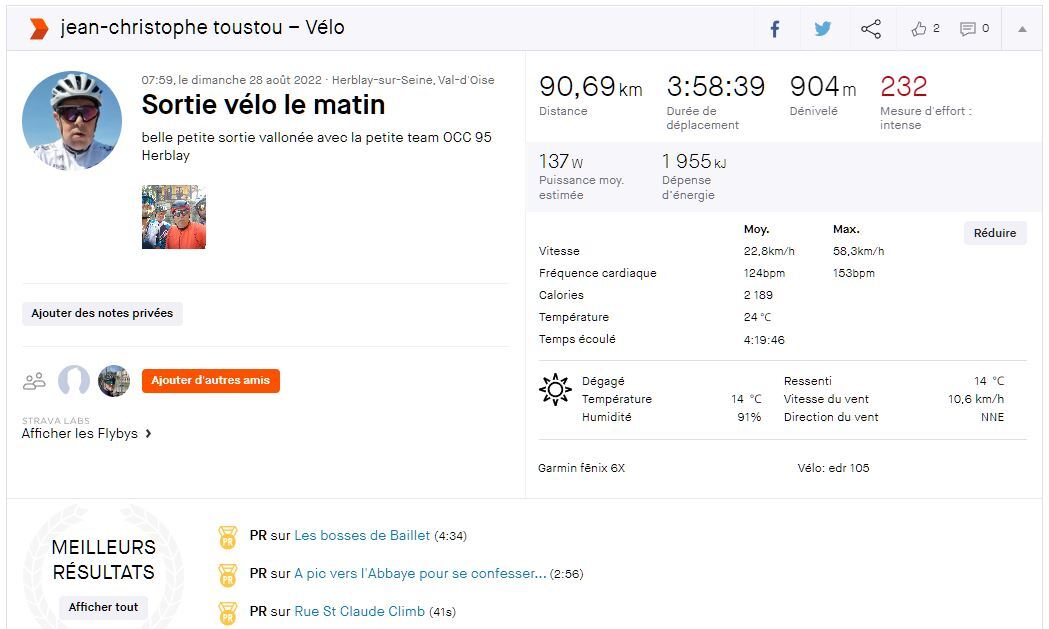Open A pic vers l'Abbaye segment link
Viewport: 1049px width, 629px height.
tap(420, 574)
